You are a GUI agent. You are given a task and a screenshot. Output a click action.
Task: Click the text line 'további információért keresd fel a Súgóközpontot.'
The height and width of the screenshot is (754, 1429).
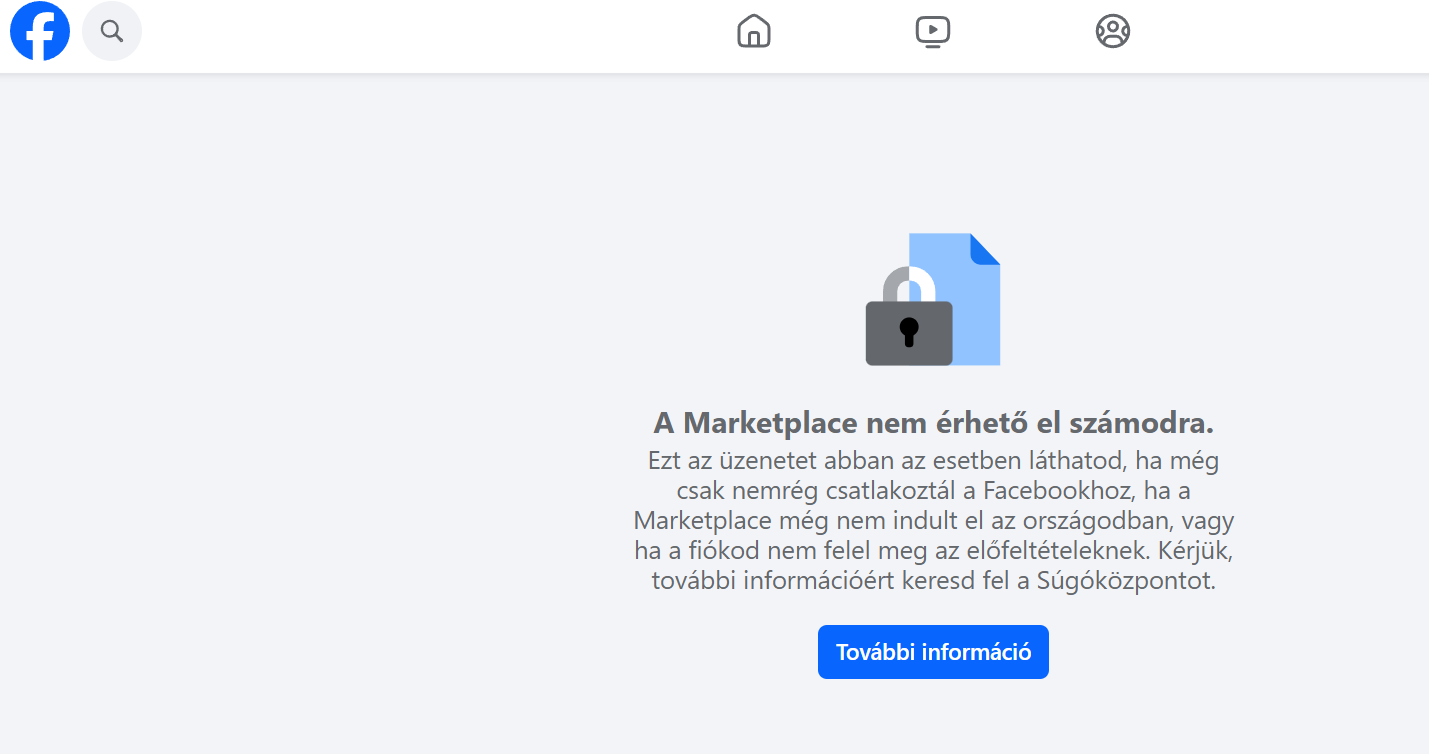coord(933,581)
